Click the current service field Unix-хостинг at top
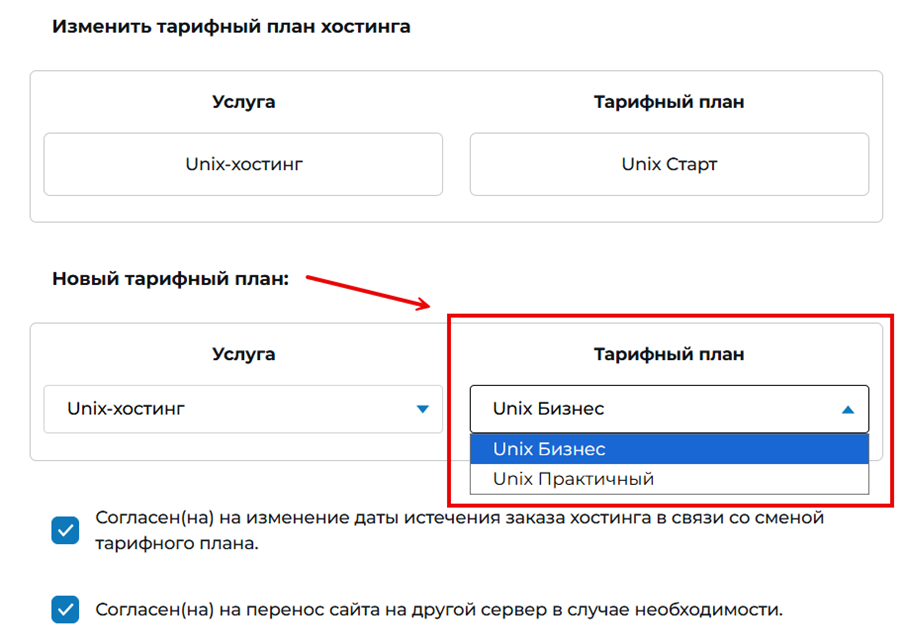This screenshot has width=902, height=643. [243, 164]
